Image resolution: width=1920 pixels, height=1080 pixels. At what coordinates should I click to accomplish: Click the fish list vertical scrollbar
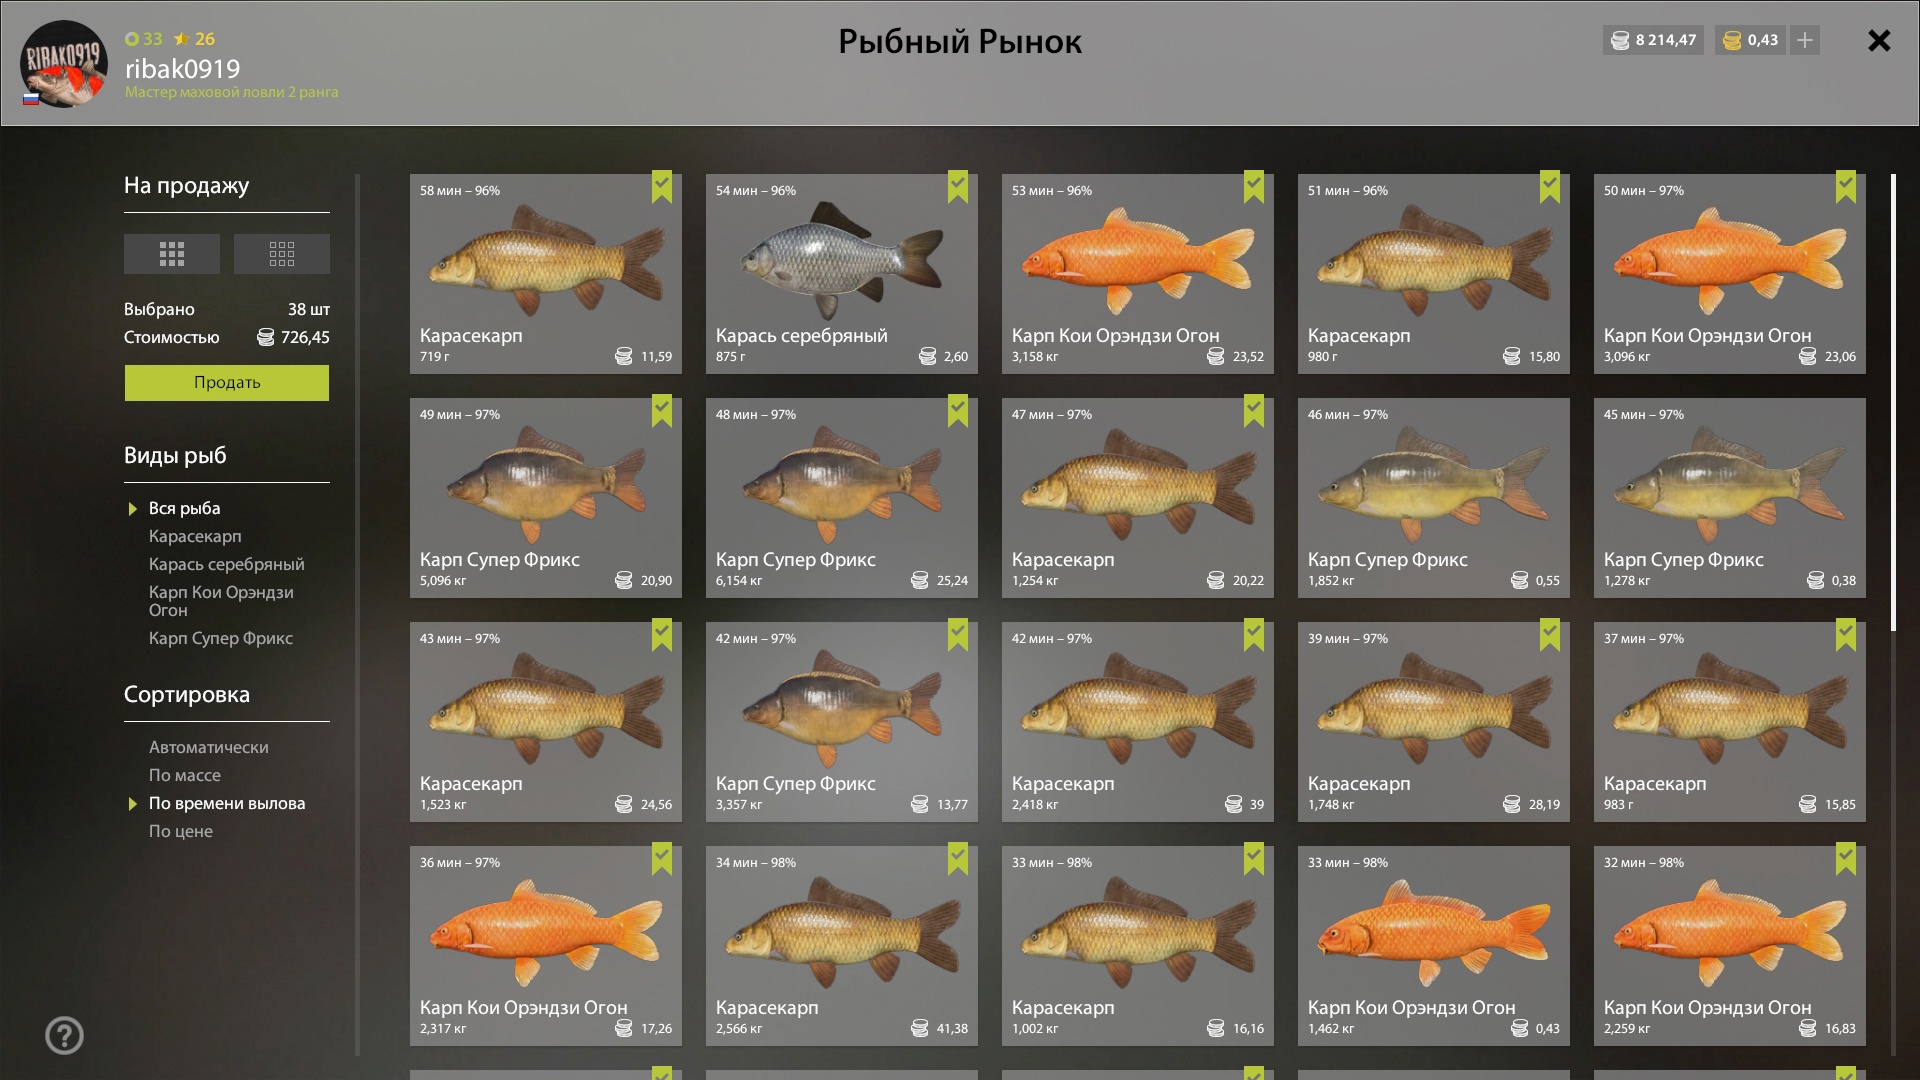coord(1893,403)
